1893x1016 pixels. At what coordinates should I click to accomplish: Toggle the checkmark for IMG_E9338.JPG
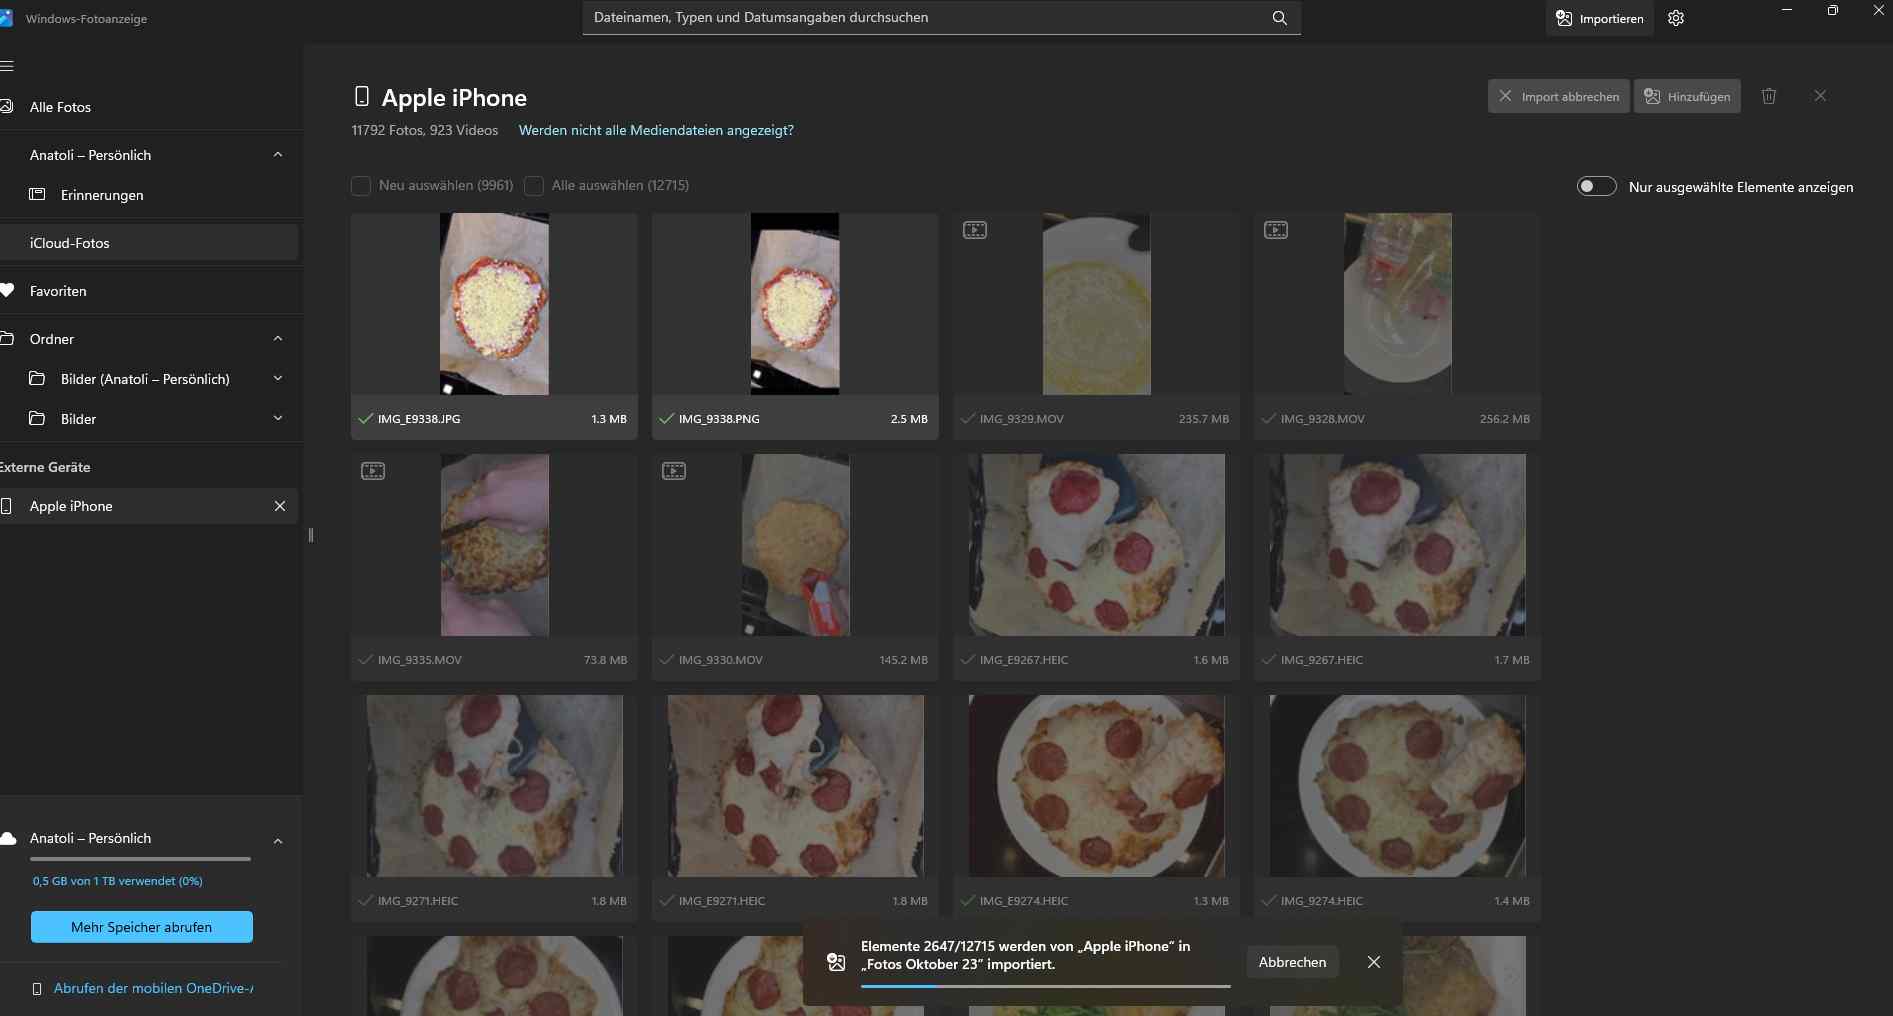pos(366,419)
